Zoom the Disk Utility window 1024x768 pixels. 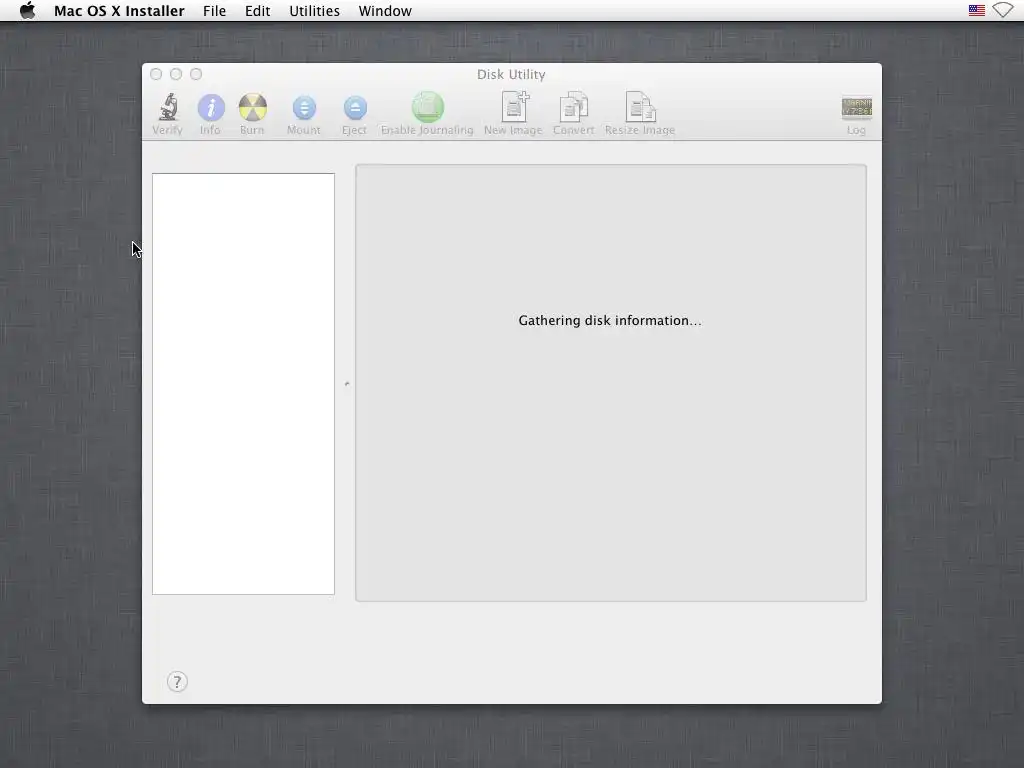(x=196, y=74)
